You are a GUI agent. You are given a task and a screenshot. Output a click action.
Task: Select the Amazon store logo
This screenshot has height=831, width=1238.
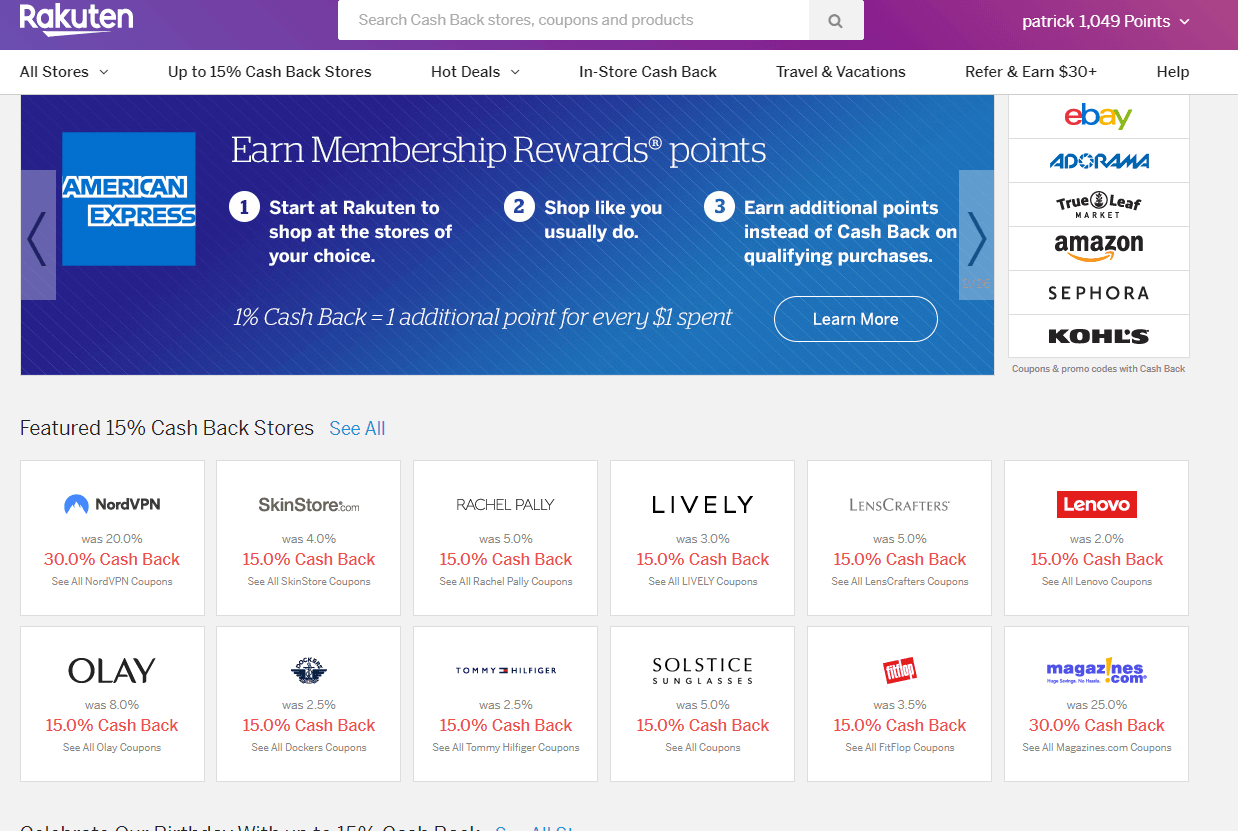(x=1098, y=247)
